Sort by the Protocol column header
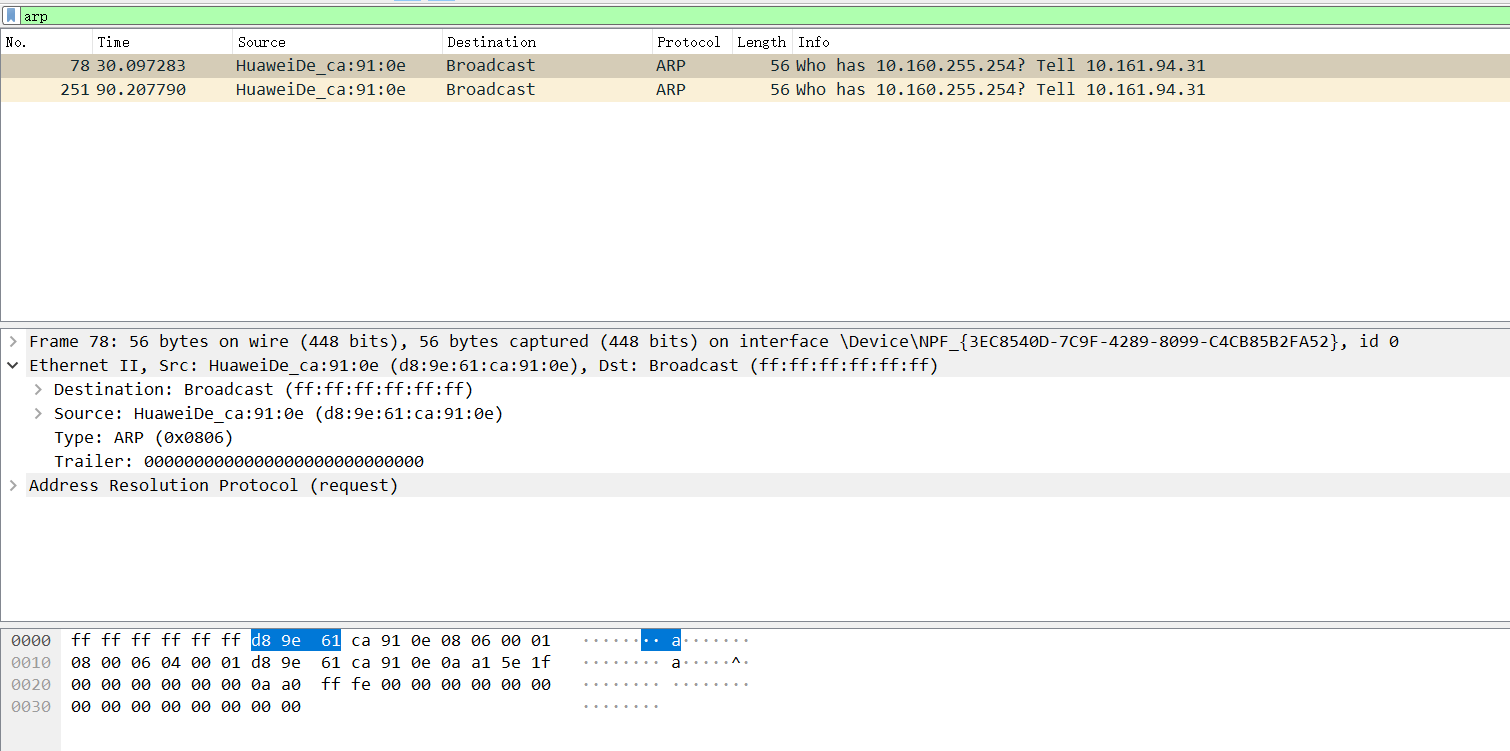The width and height of the screenshot is (1510, 751). 692,42
